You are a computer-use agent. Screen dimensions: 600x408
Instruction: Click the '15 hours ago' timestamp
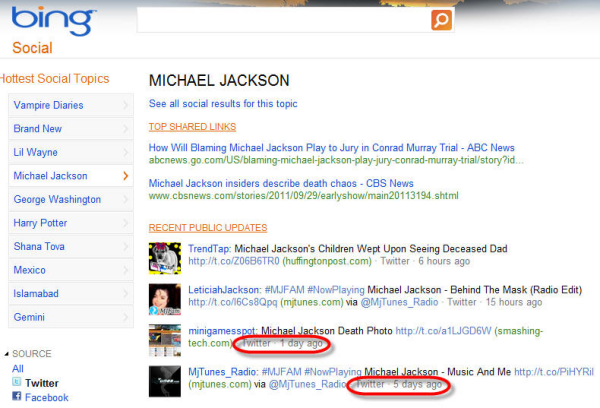514,302
